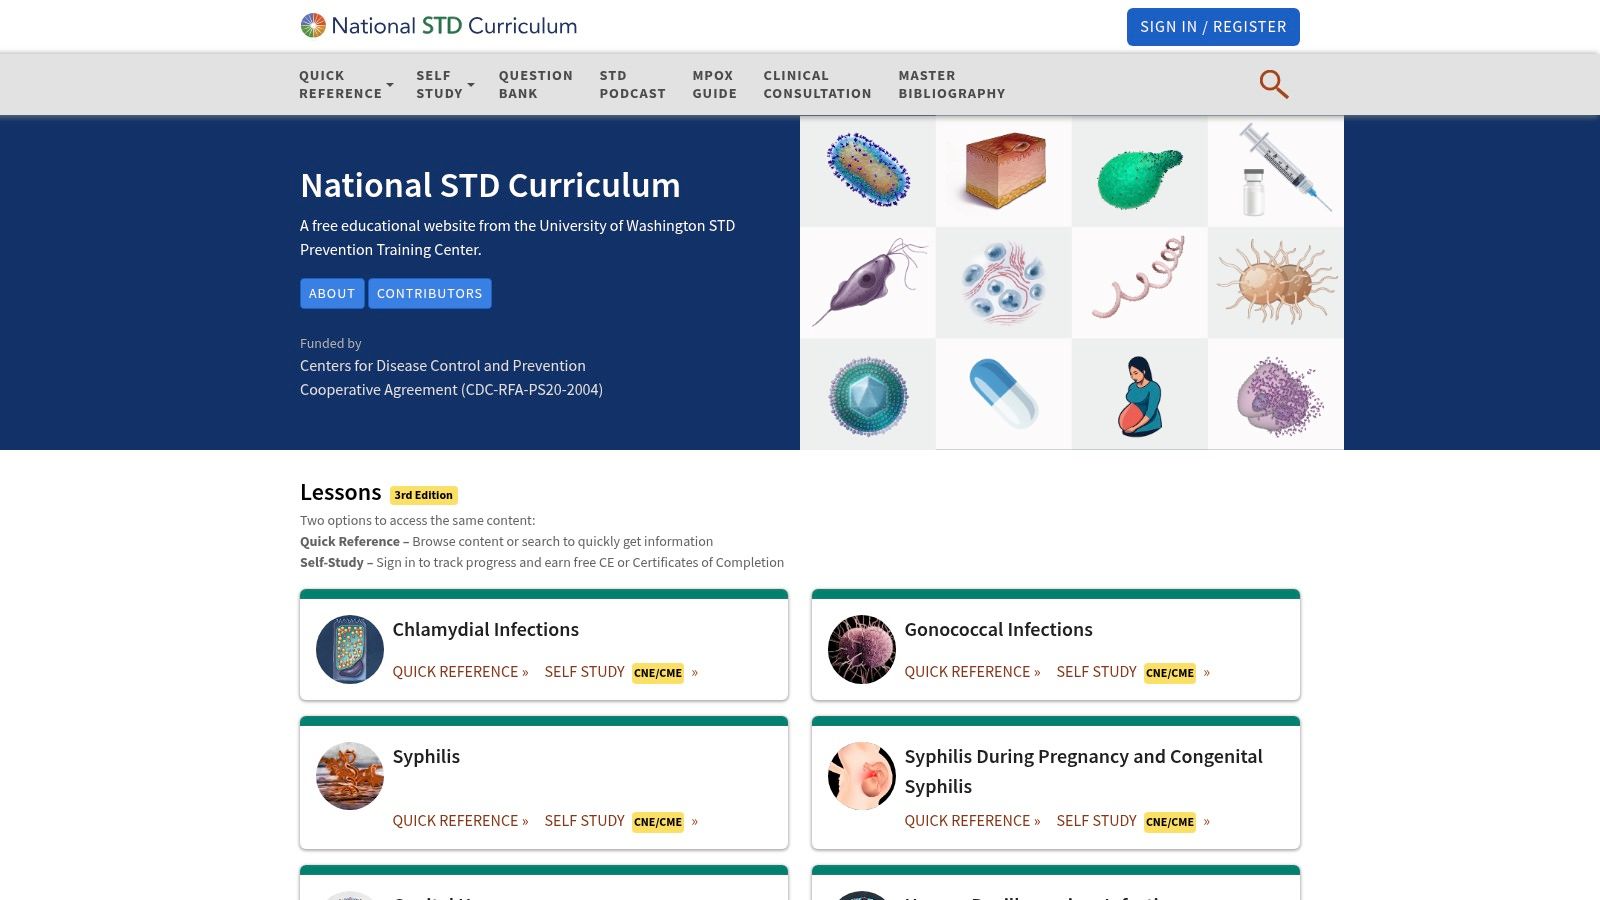1600x900 pixels.
Task: Open the search magnifier icon
Action: coord(1273,84)
